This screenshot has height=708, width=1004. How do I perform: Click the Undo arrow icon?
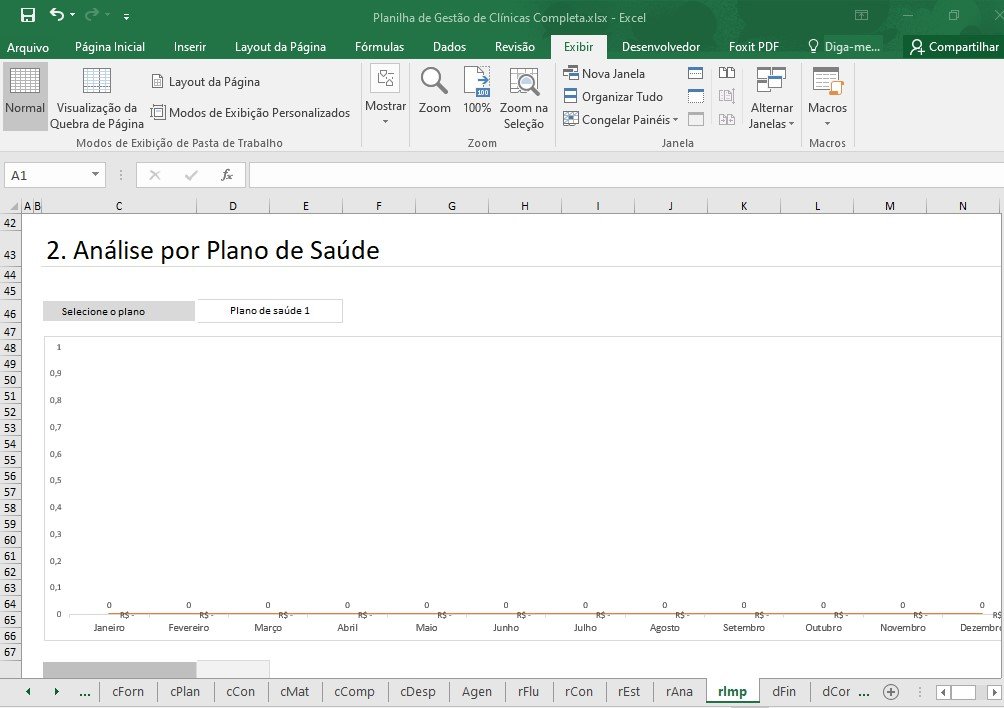57,16
